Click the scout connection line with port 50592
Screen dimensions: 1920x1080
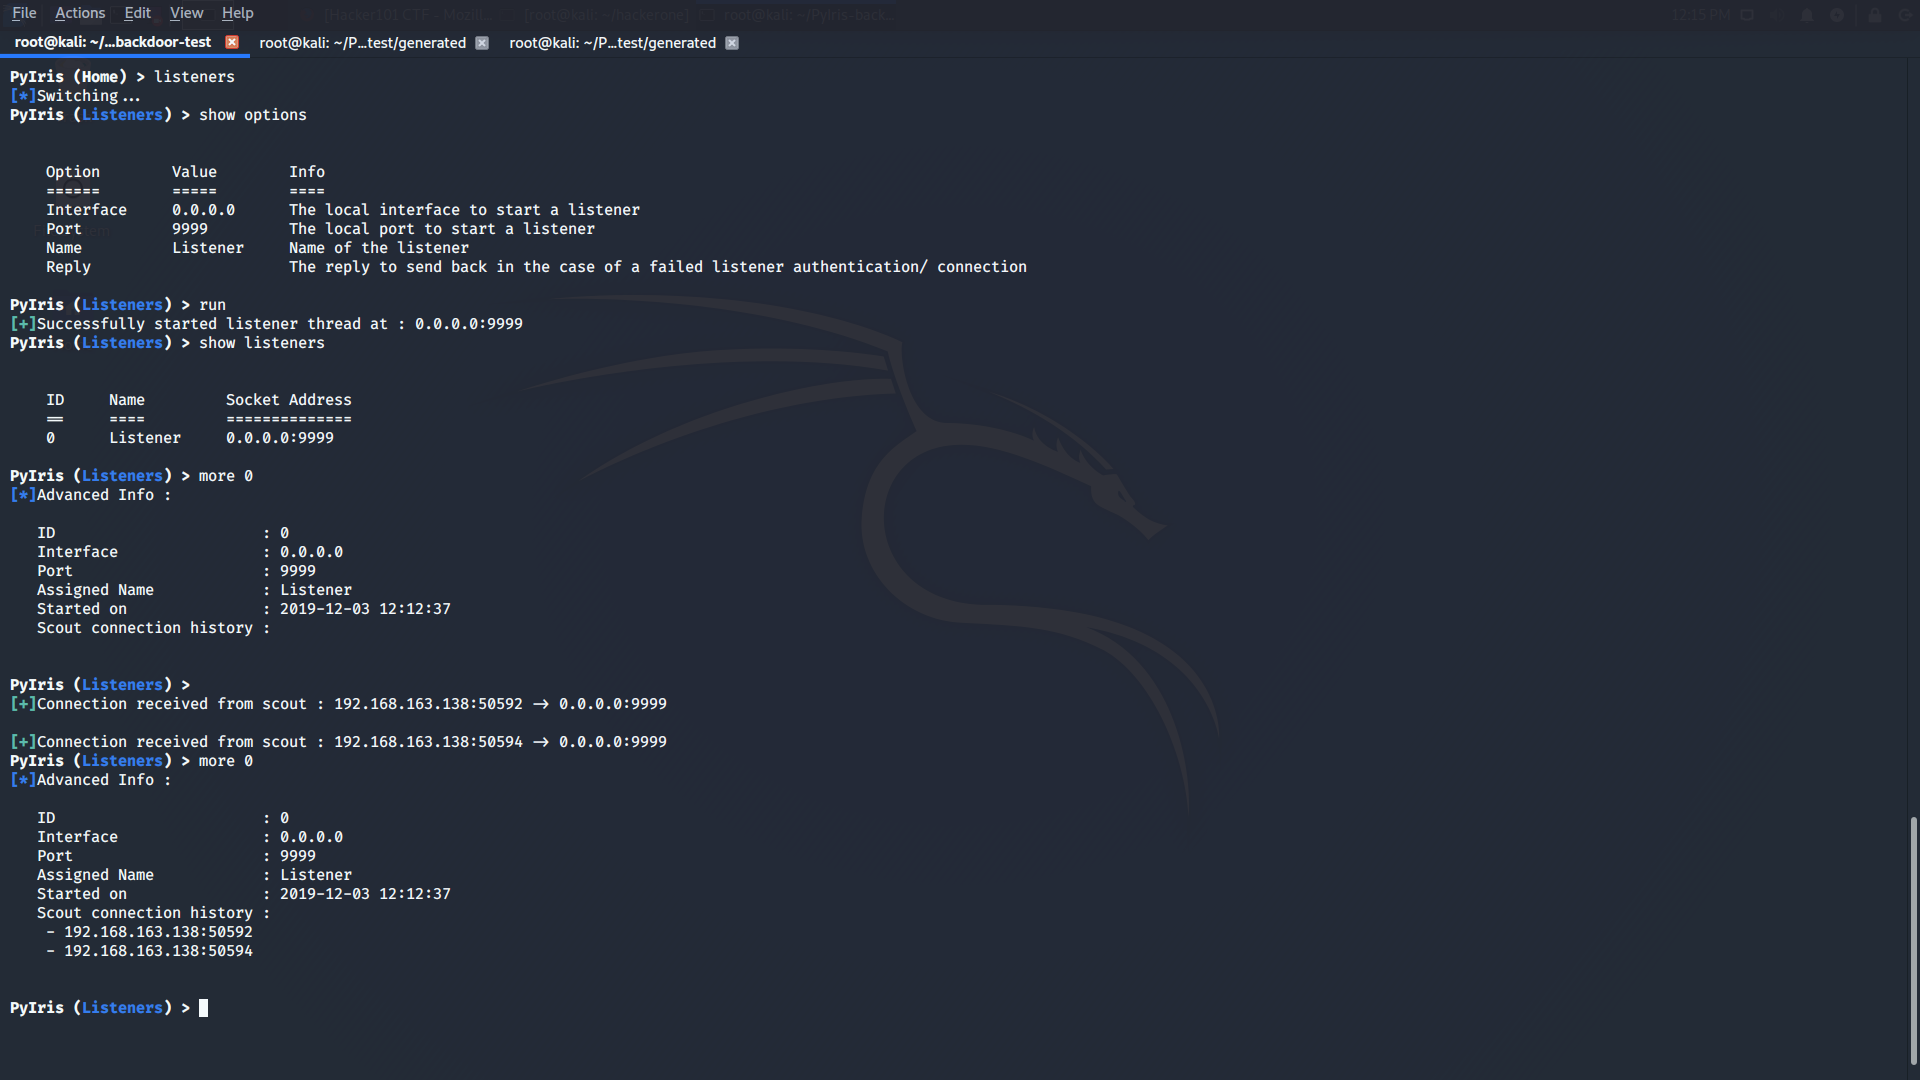(x=338, y=704)
